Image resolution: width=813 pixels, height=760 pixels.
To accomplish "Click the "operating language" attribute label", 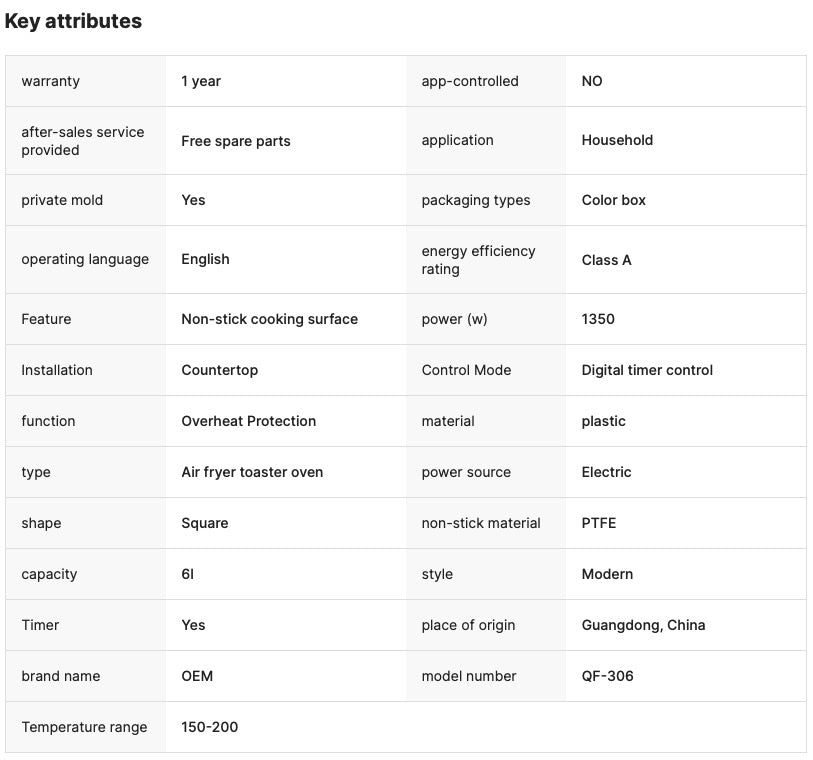I will click(x=85, y=259).
